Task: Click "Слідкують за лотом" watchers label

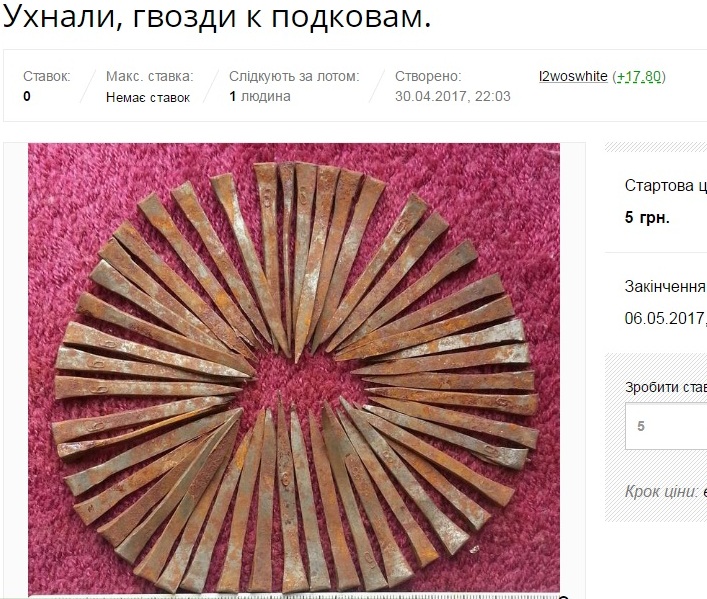Action: tap(294, 76)
